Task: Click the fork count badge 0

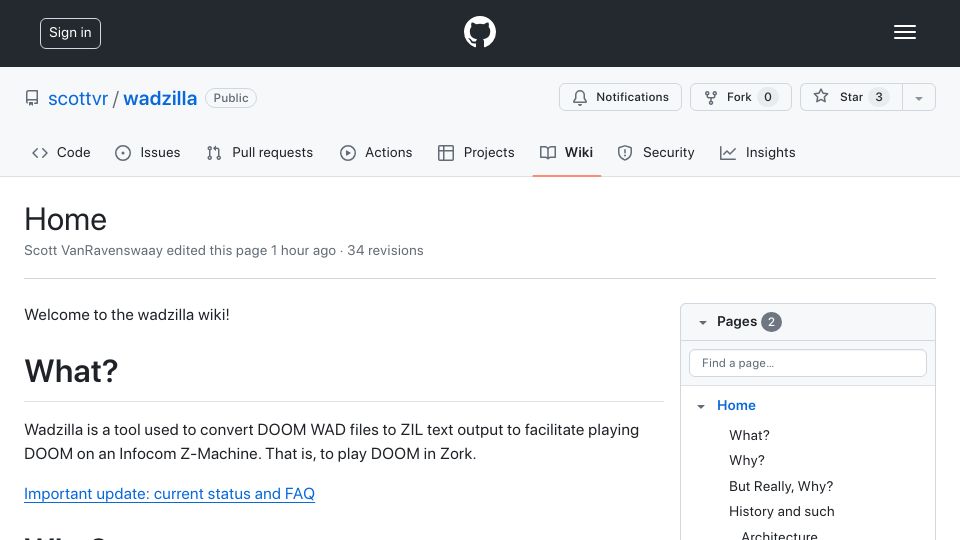Action: coord(767,97)
